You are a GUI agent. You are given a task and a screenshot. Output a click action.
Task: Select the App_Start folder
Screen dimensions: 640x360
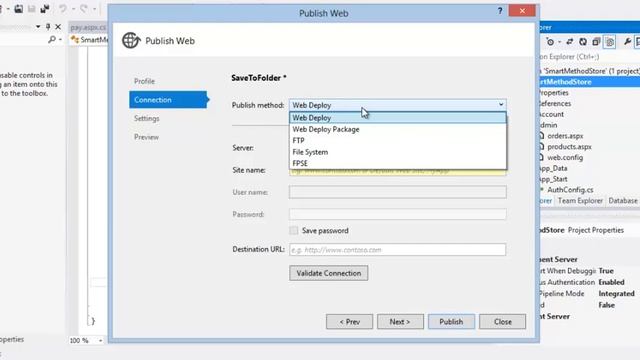(x=553, y=179)
